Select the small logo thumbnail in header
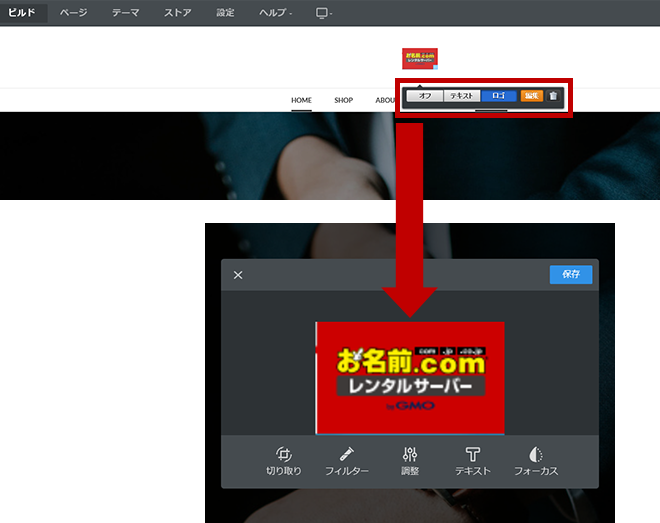This screenshot has width=660, height=523. [420, 58]
